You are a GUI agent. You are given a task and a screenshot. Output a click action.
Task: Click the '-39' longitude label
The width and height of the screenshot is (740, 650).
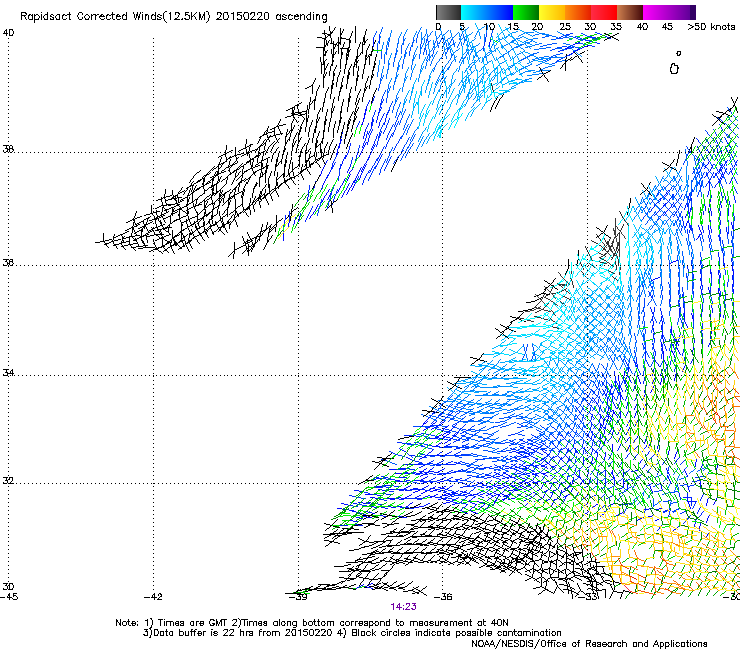pos(298,597)
